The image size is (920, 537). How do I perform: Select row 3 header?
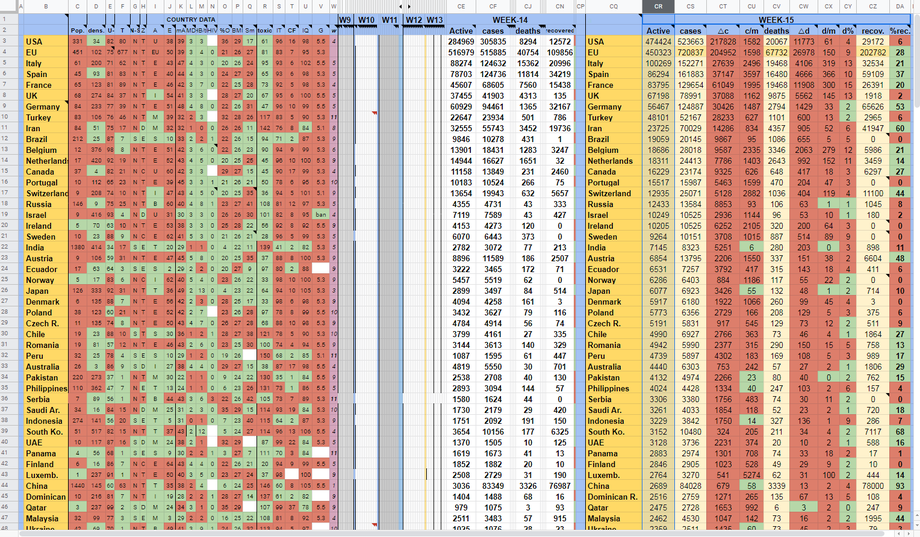pos(9,42)
